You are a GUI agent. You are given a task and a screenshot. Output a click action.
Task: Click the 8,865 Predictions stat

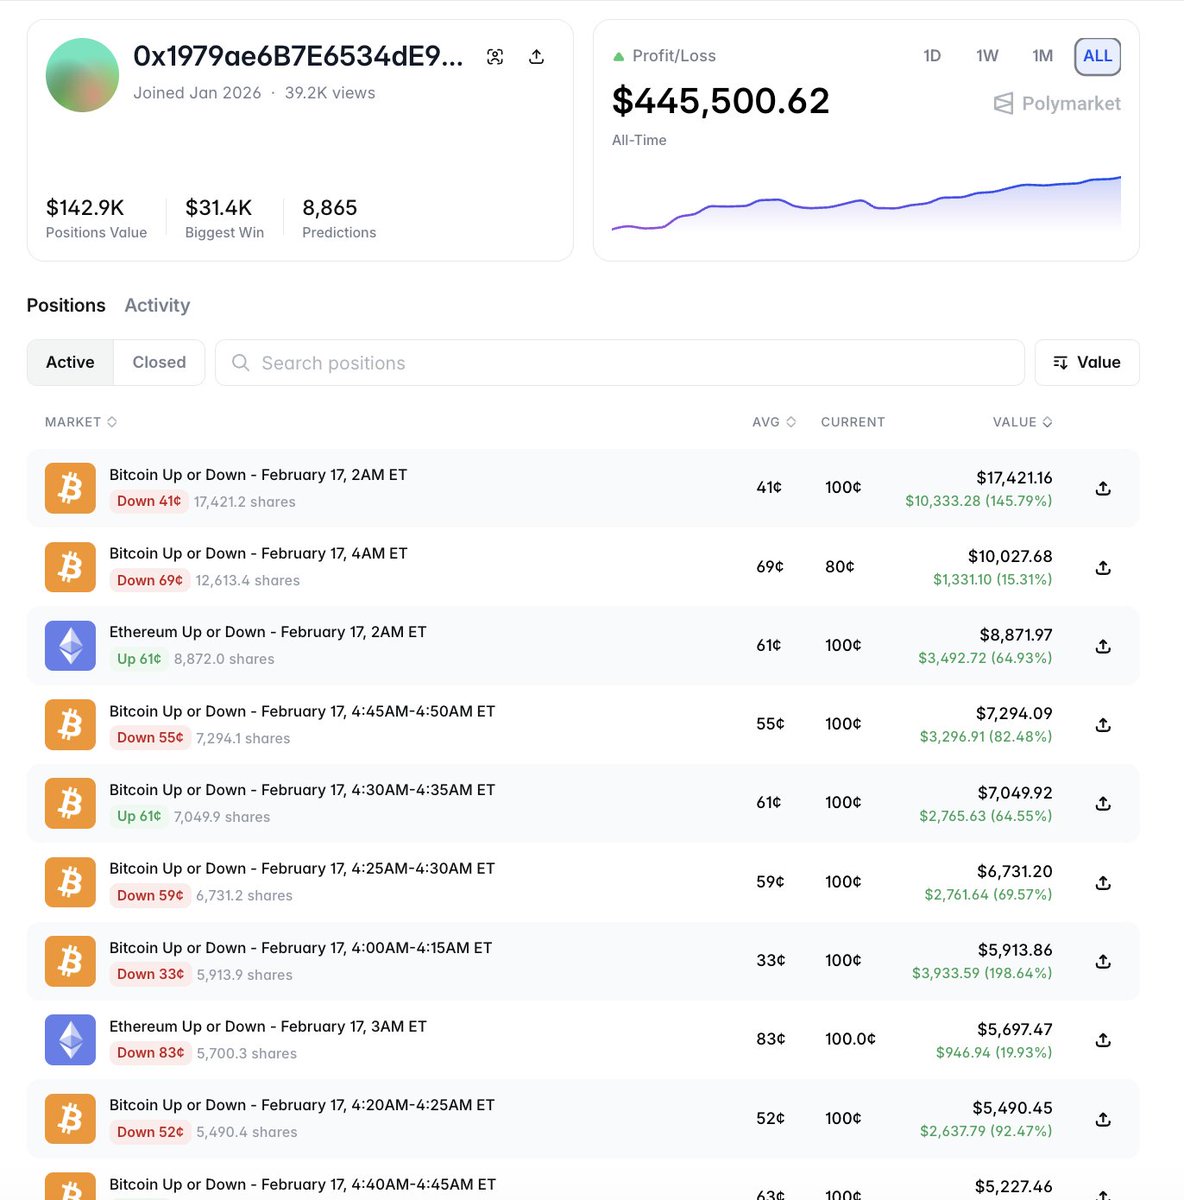339,218
